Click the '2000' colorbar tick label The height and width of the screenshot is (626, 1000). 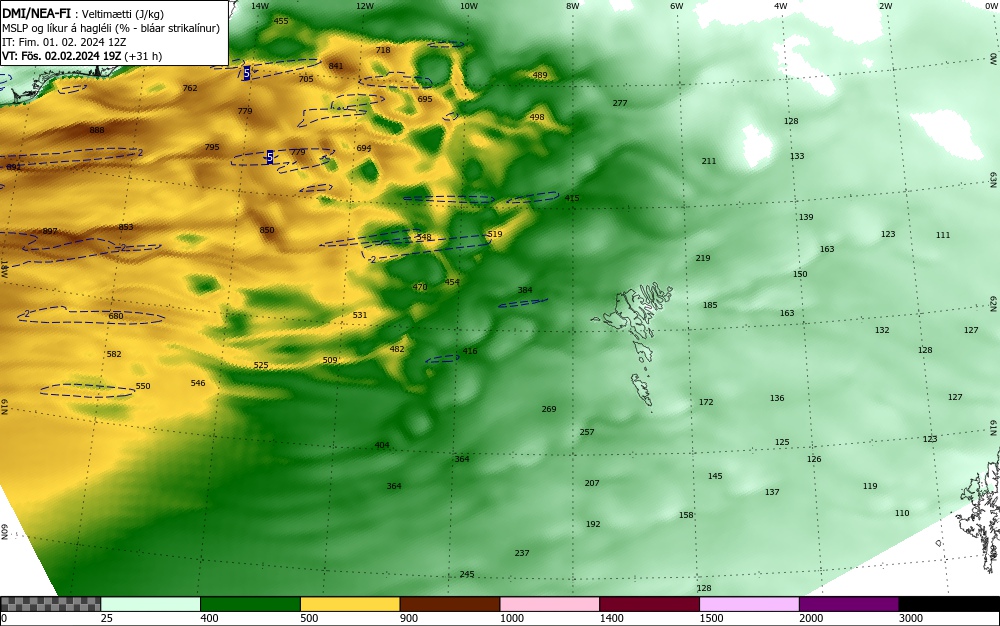point(811,618)
